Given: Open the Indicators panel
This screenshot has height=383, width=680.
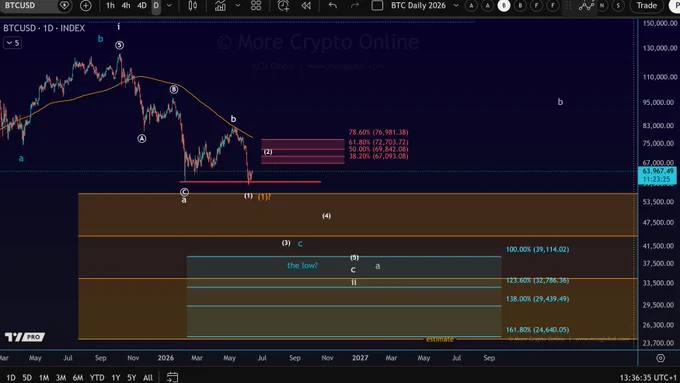Looking at the screenshot, I should coord(220,6).
